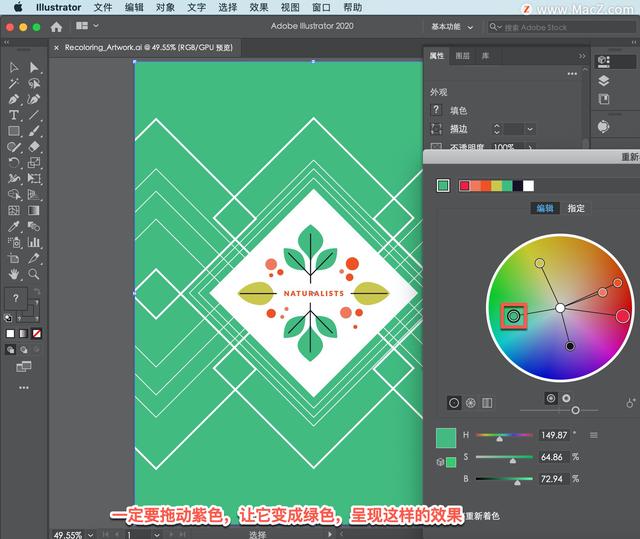Select the Artboard tool
640x539 pixels.
point(13,258)
